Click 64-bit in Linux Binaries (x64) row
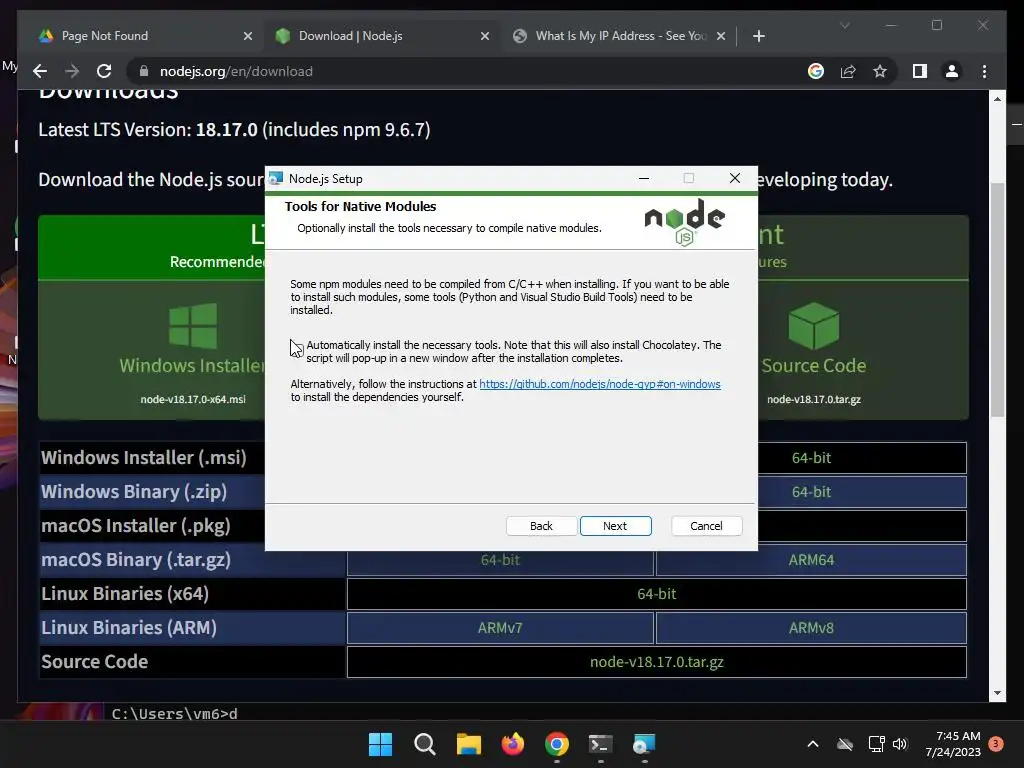The image size is (1024, 768). coord(656,594)
